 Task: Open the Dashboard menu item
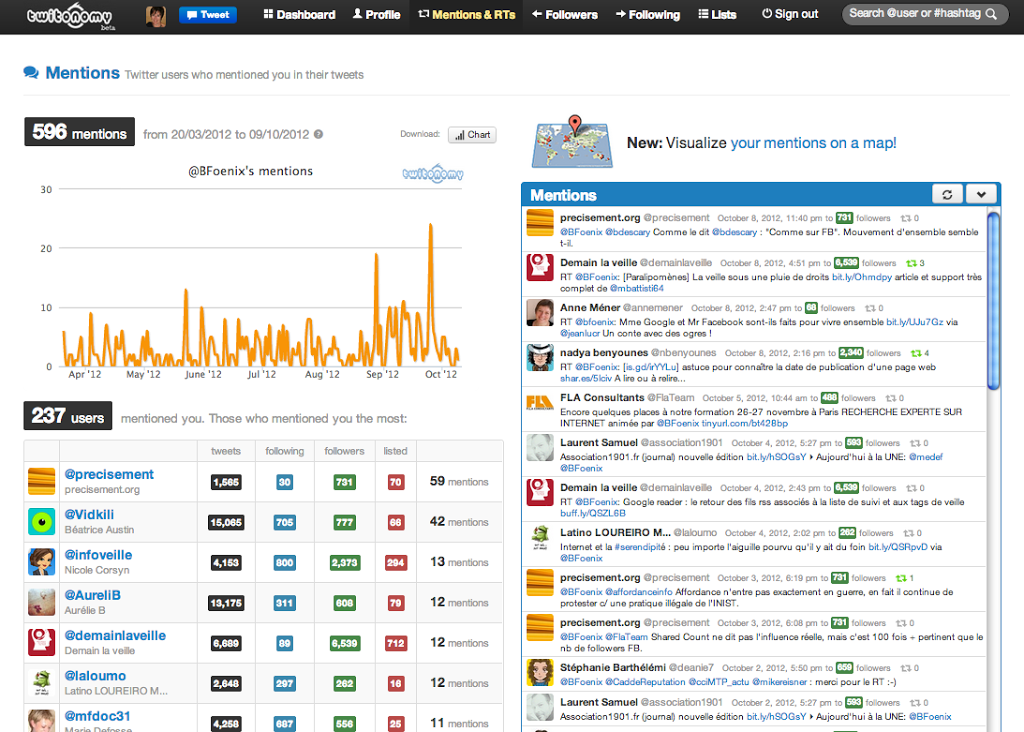(x=299, y=14)
